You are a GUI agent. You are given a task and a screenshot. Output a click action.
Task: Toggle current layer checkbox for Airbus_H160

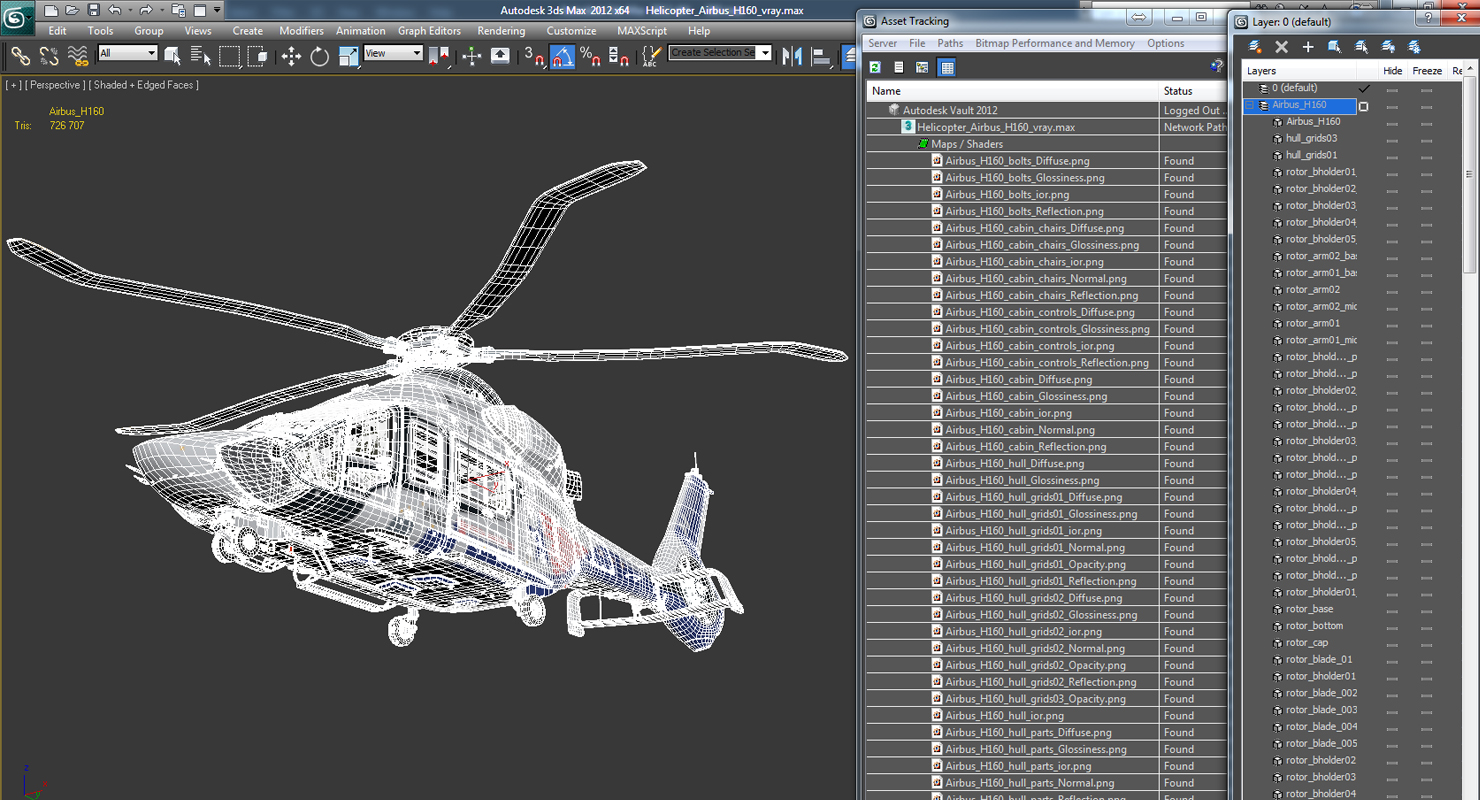(1363, 106)
